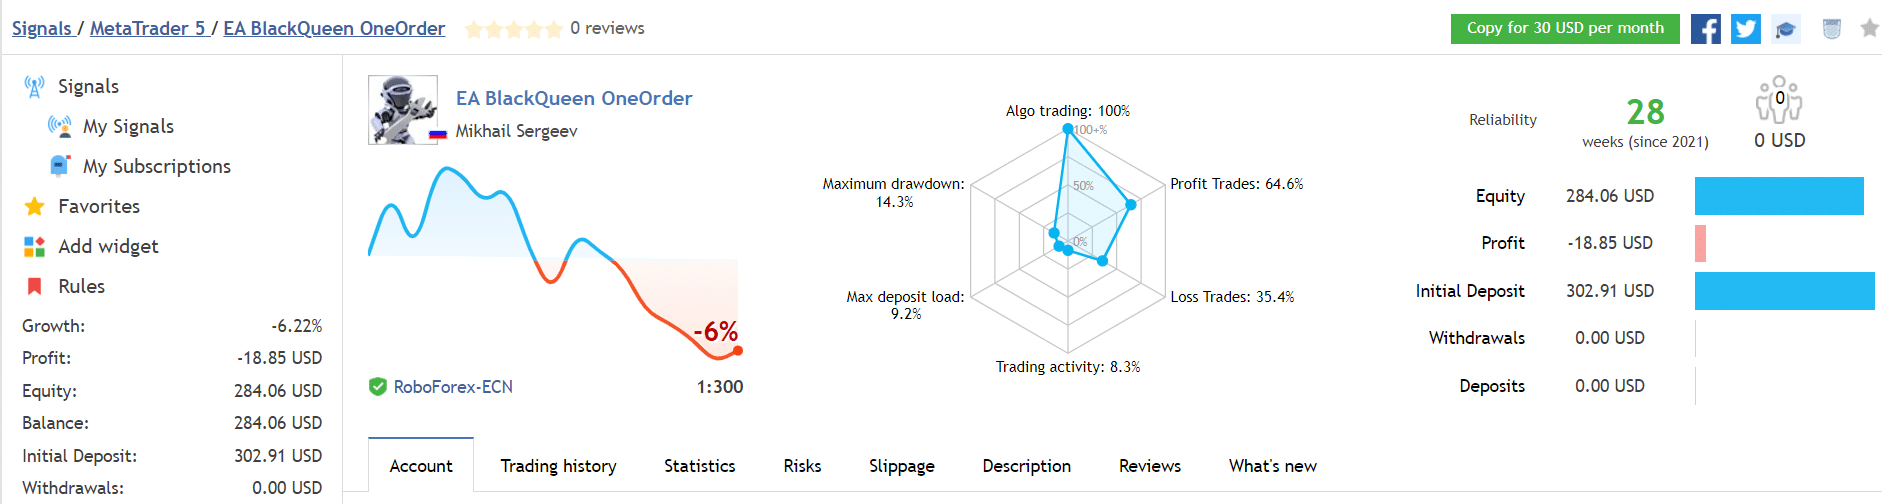The image size is (1882, 504).
Task: Click the robot avatar thumbnail
Action: pyautogui.click(x=402, y=110)
